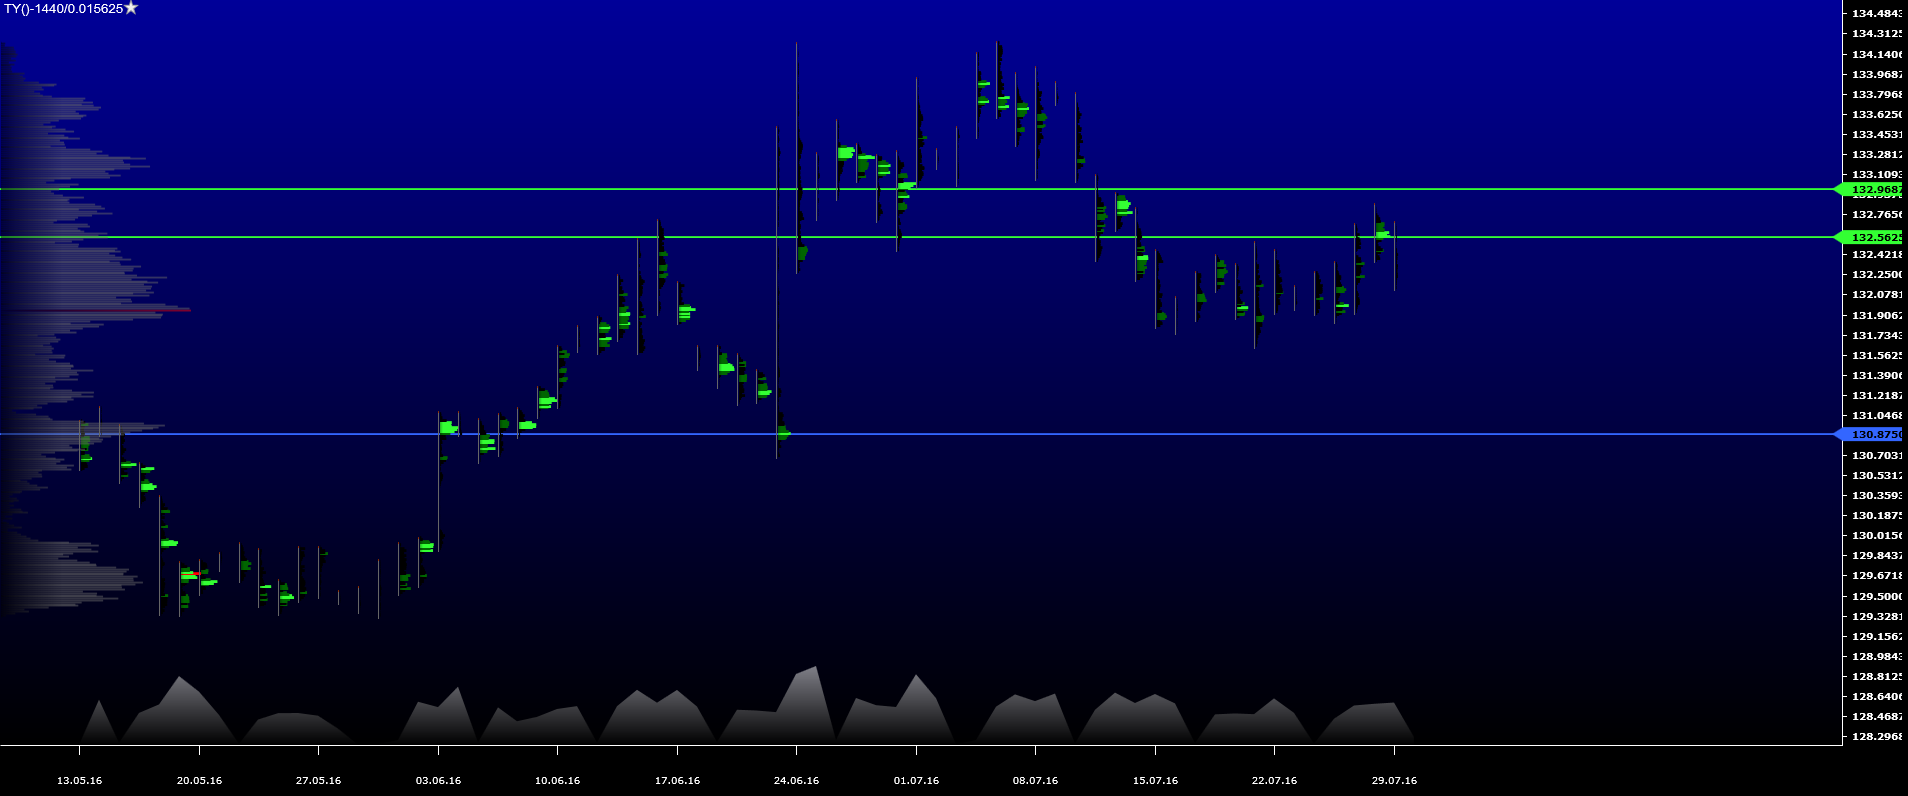The width and height of the screenshot is (1908, 796).
Task: Click the 13.05.16 date label
Action: (x=79, y=780)
